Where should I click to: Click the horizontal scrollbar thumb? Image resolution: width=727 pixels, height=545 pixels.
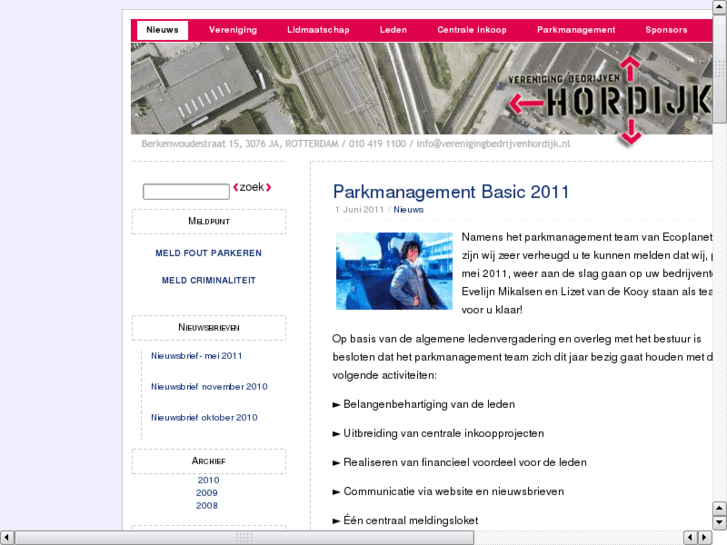point(244,538)
